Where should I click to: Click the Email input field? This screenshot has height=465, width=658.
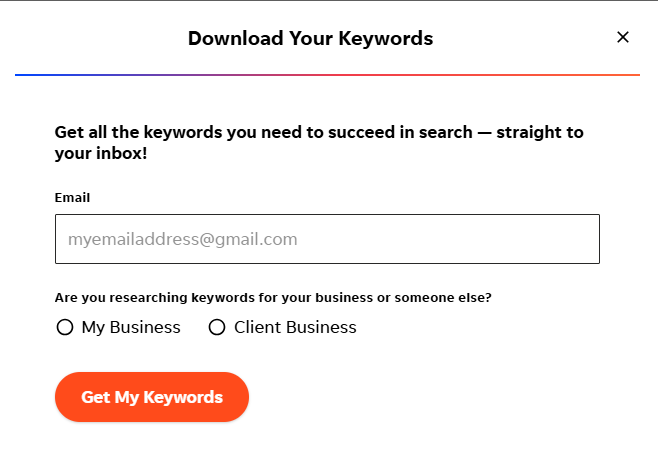pyautogui.click(x=327, y=239)
